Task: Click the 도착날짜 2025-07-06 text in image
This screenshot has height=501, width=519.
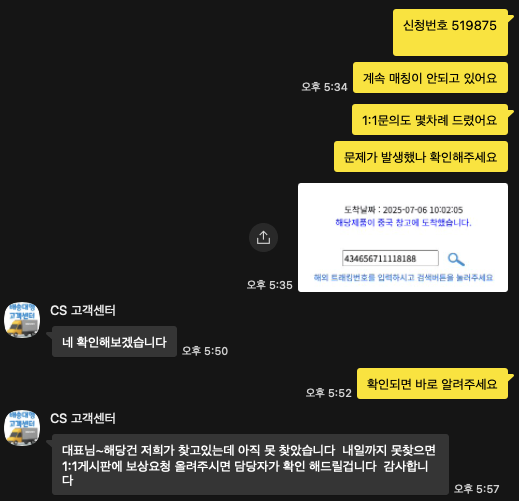Action: point(403,210)
